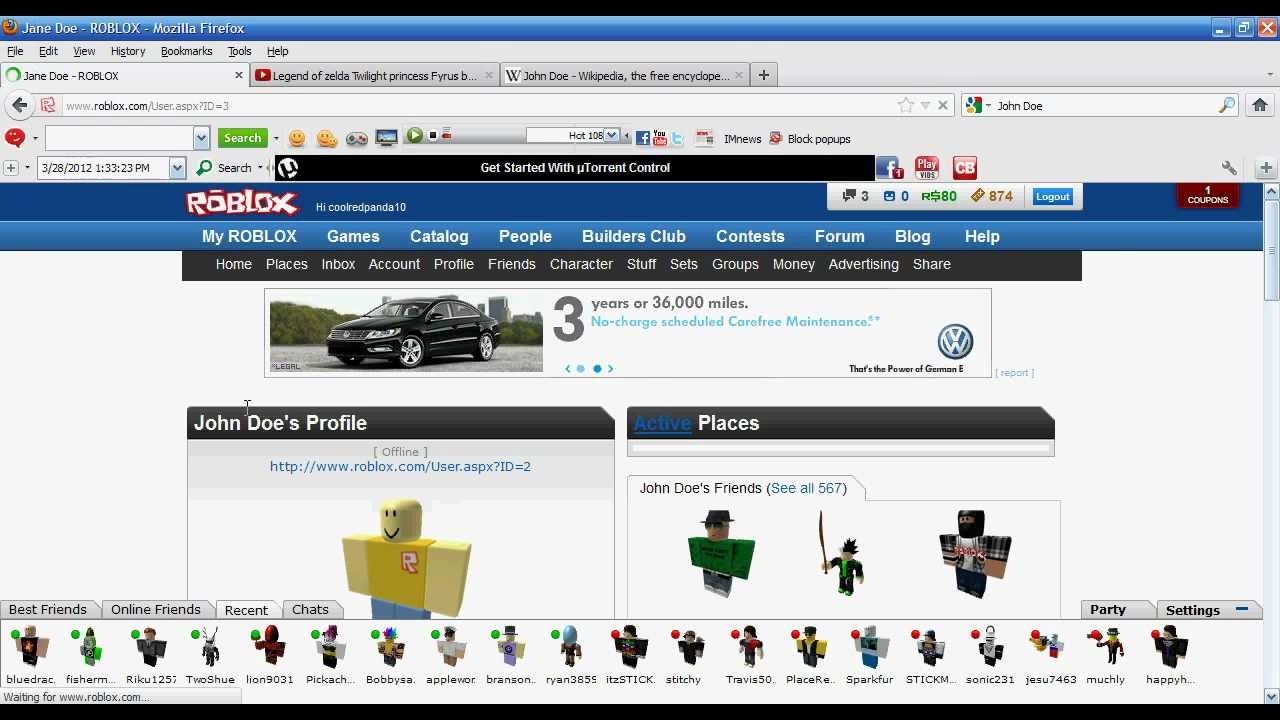The width and height of the screenshot is (1280, 720).
Task: Expand the green Search button arrow
Action: tap(276, 139)
